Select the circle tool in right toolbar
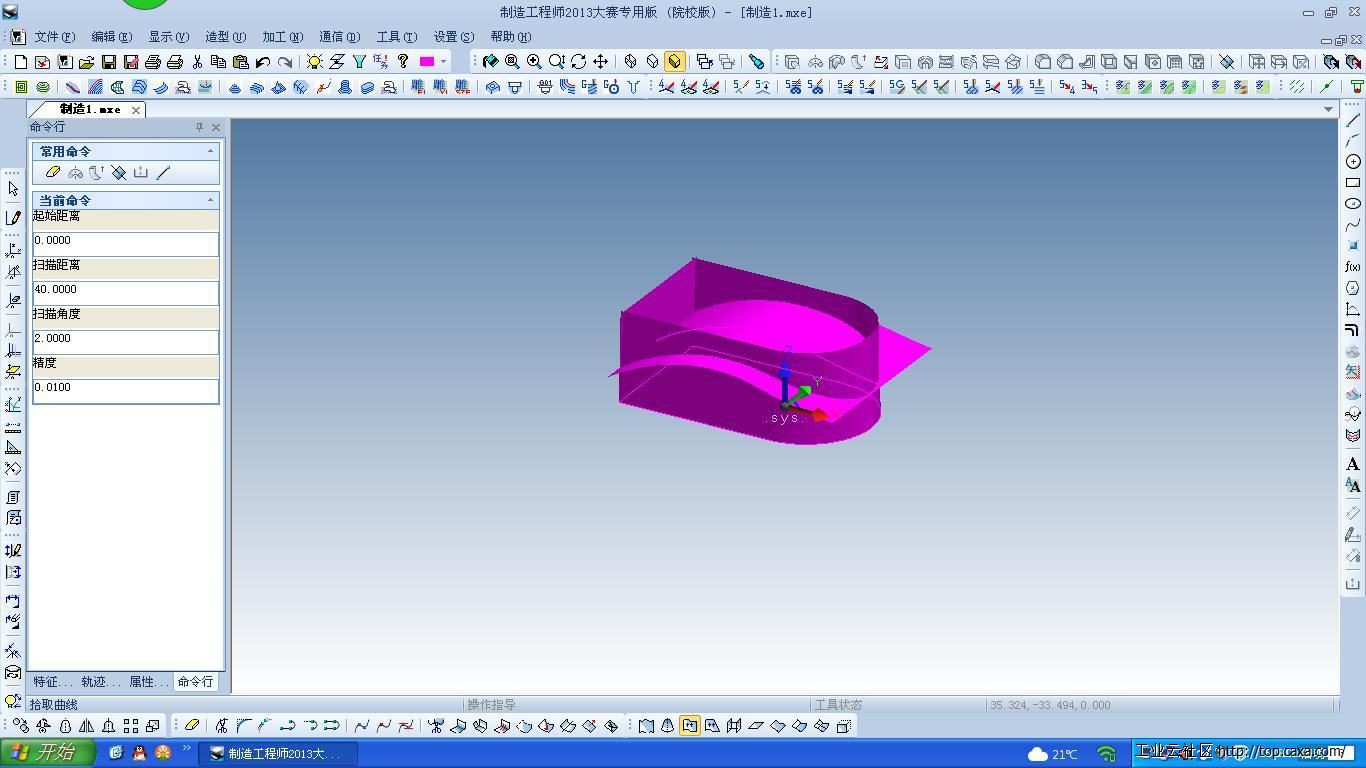The height and width of the screenshot is (768, 1366). (1353, 162)
